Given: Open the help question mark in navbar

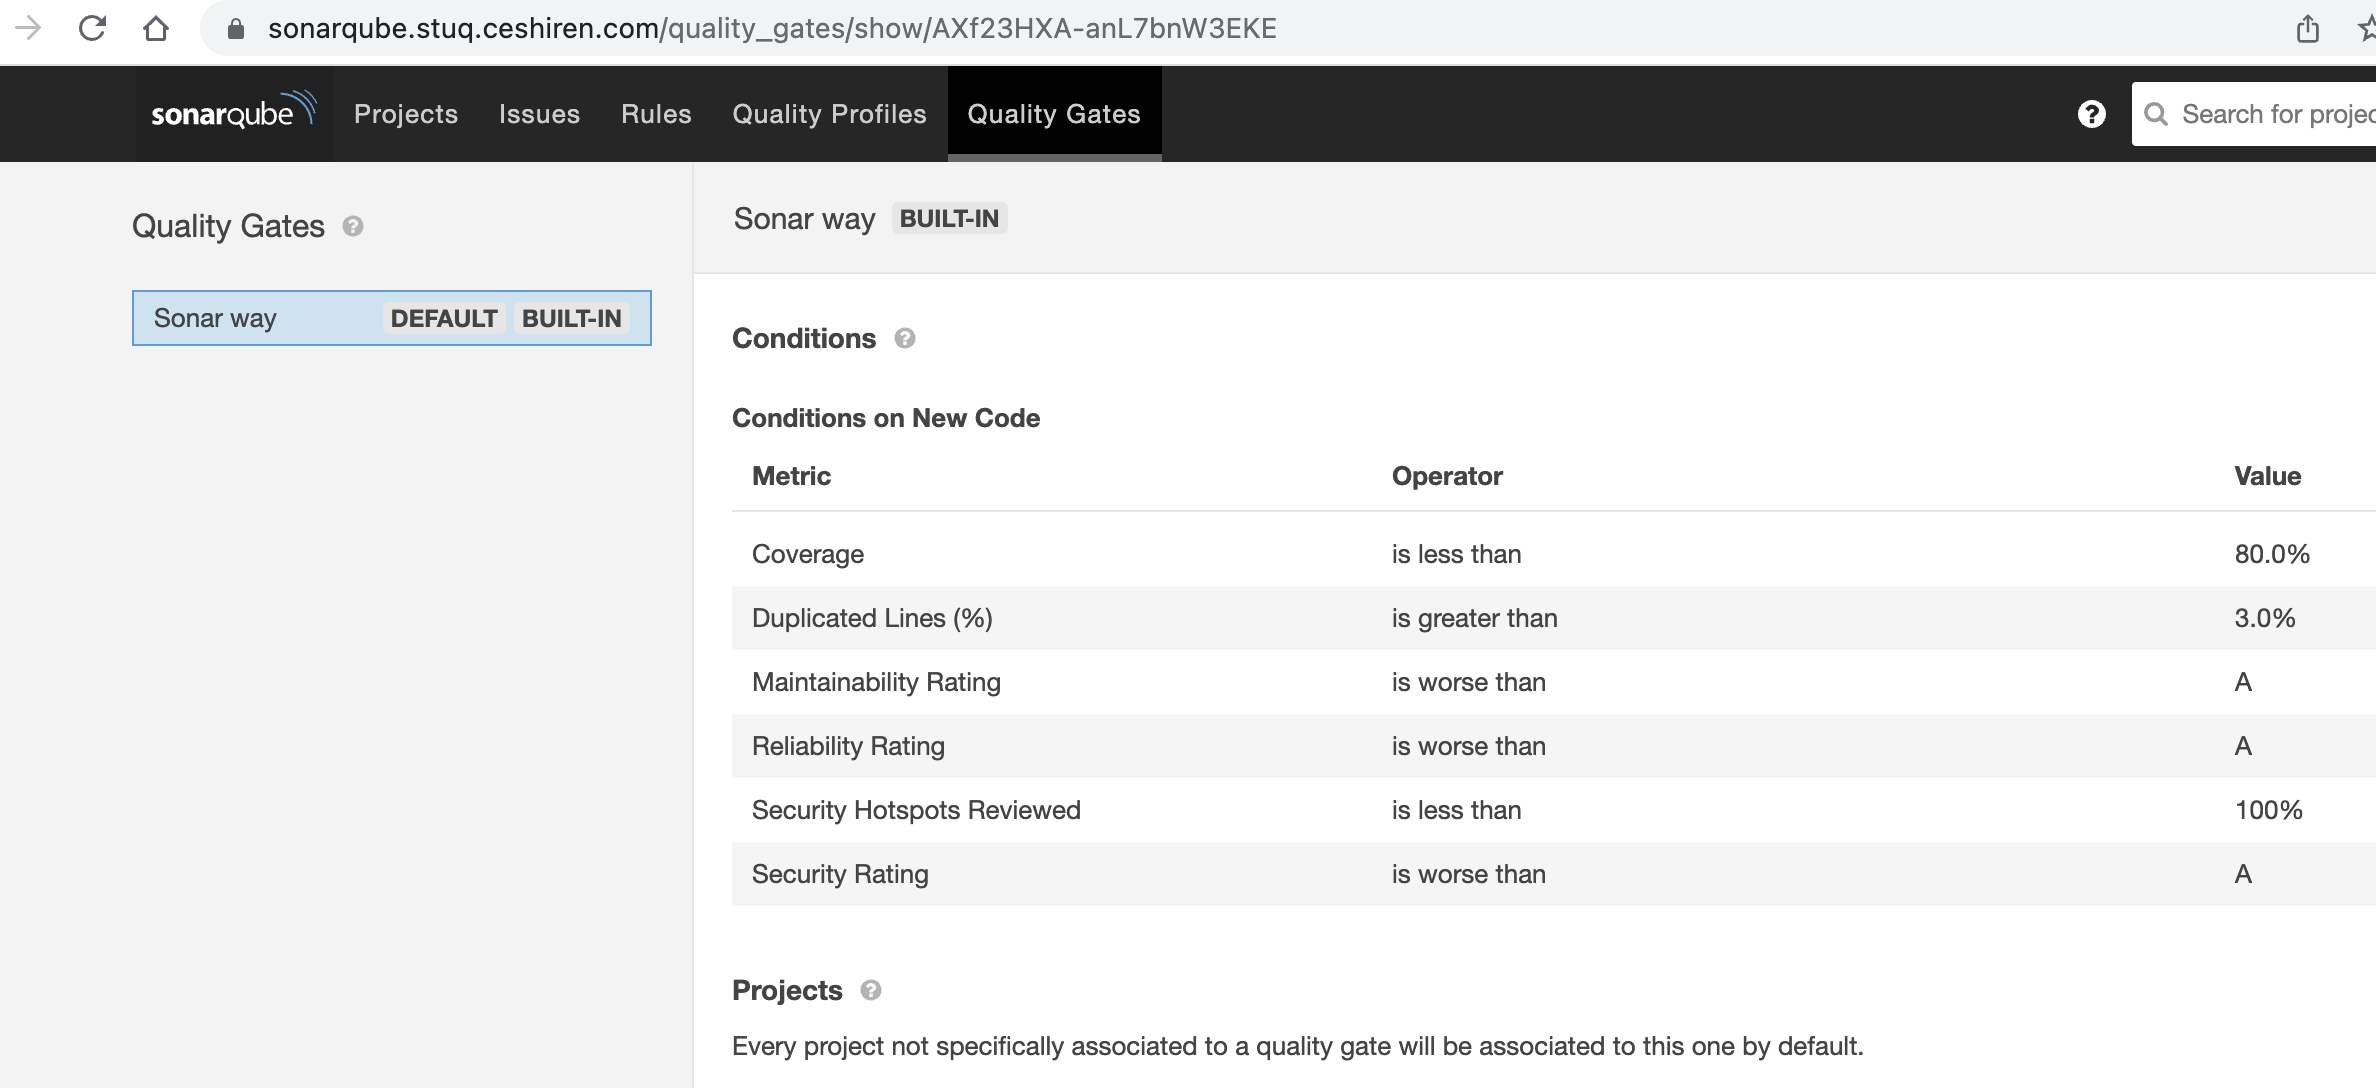Looking at the screenshot, I should tap(2091, 114).
